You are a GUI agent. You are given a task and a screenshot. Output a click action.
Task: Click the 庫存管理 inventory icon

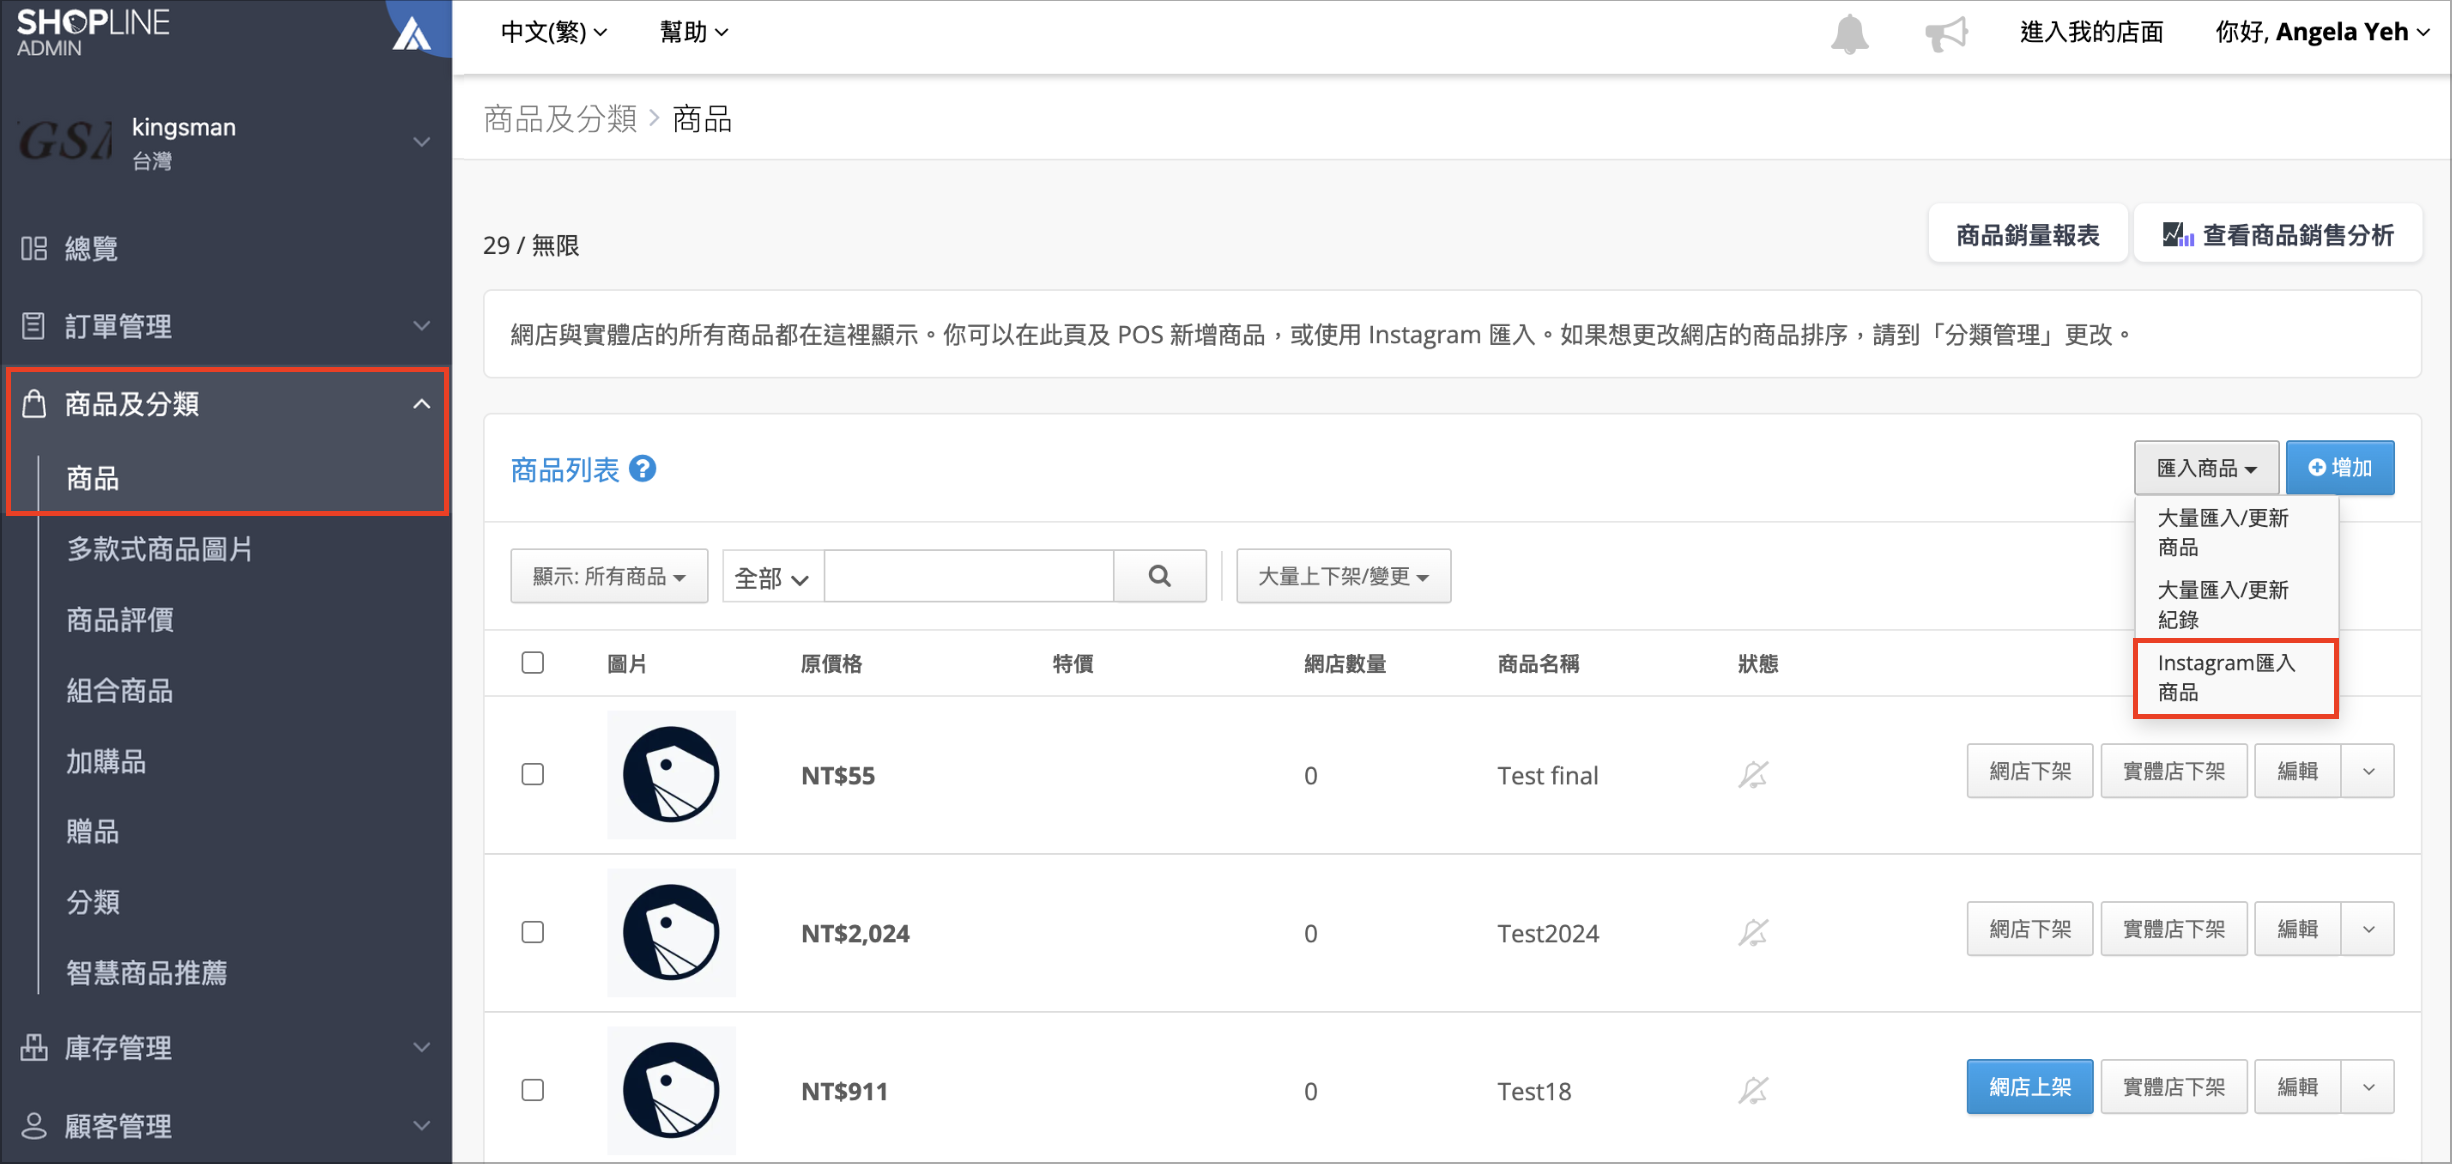tap(34, 1047)
